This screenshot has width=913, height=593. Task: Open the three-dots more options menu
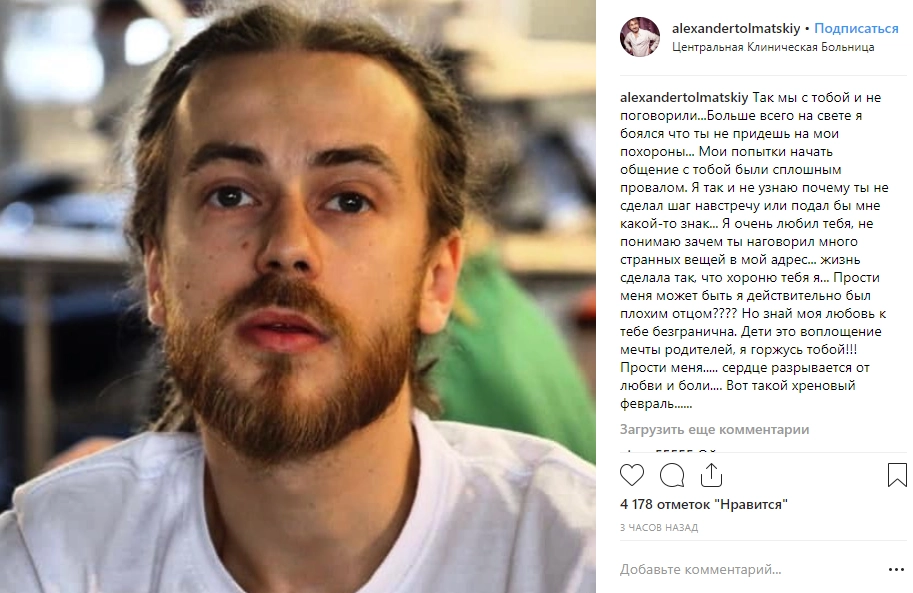click(896, 570)
